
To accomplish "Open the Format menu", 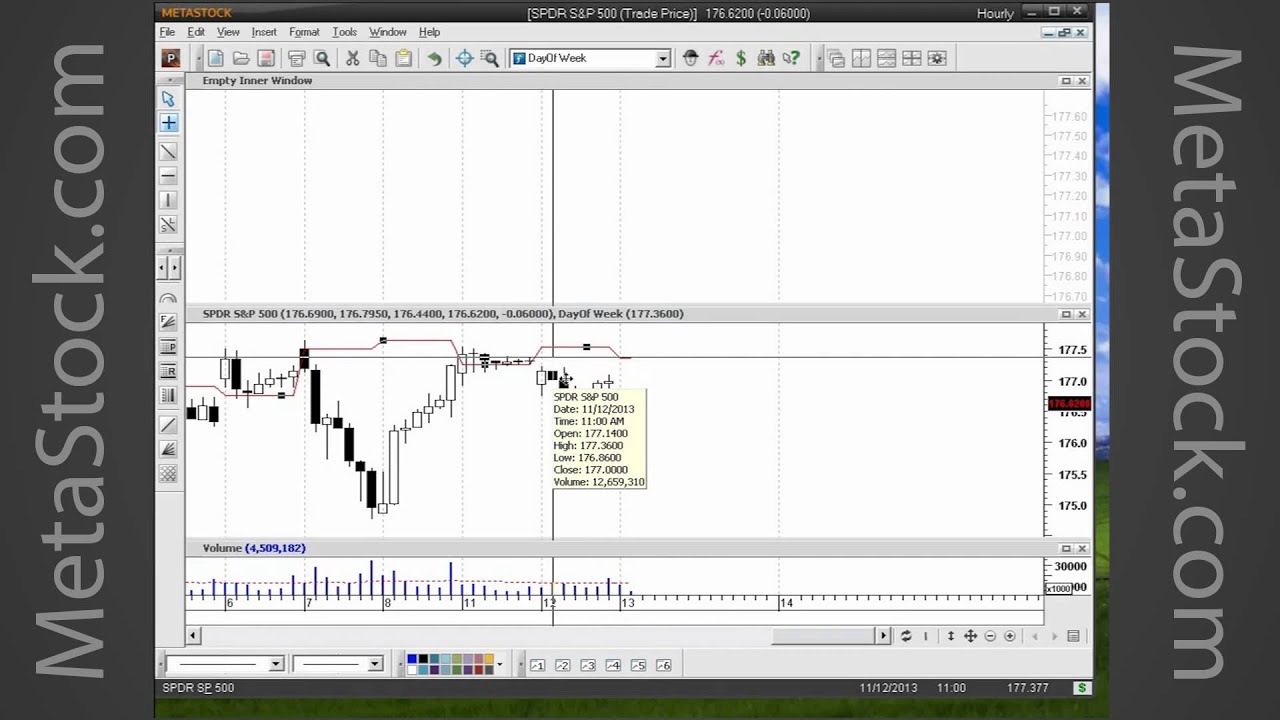I will click(x=304, y=32).
